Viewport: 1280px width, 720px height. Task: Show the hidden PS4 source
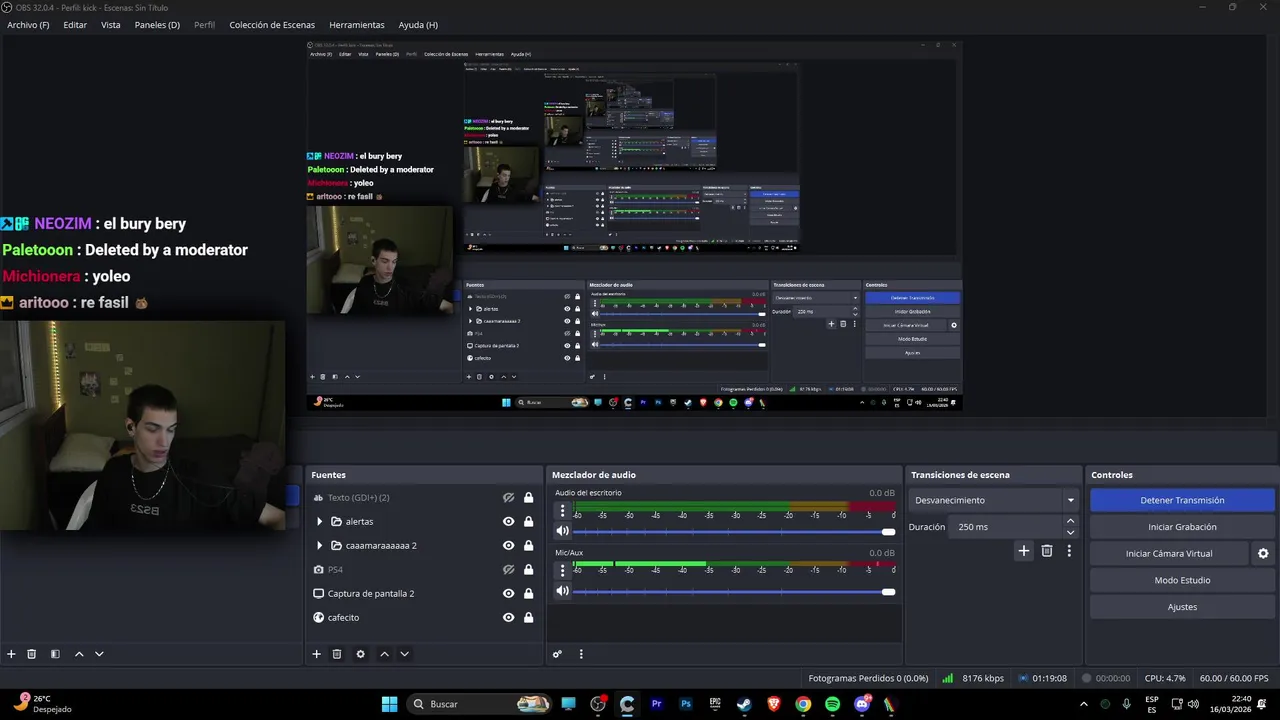coord(508,569)
